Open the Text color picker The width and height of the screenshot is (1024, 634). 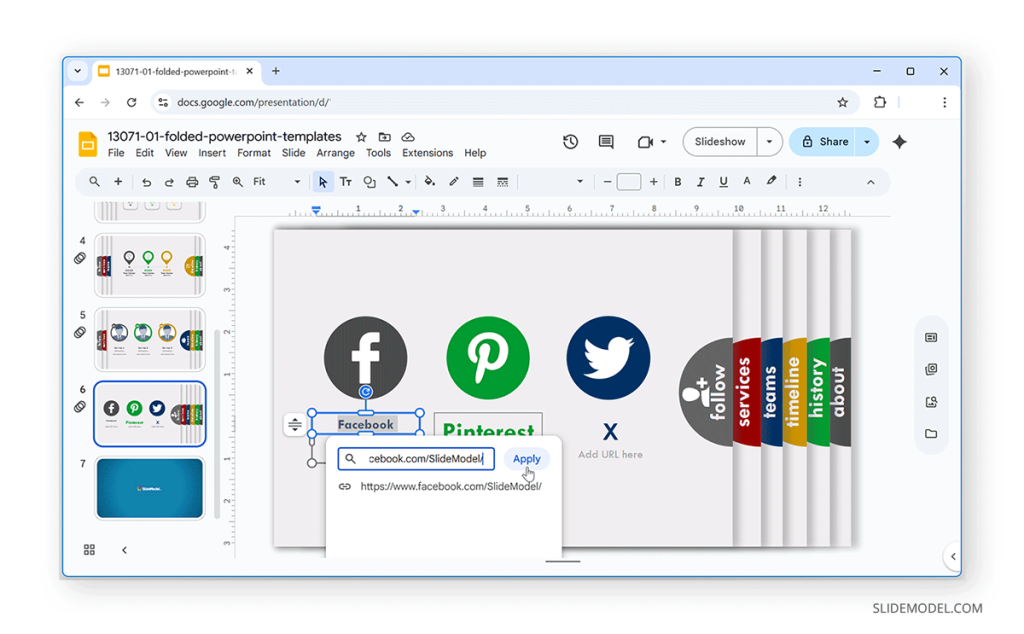click(x=745, y=182)
